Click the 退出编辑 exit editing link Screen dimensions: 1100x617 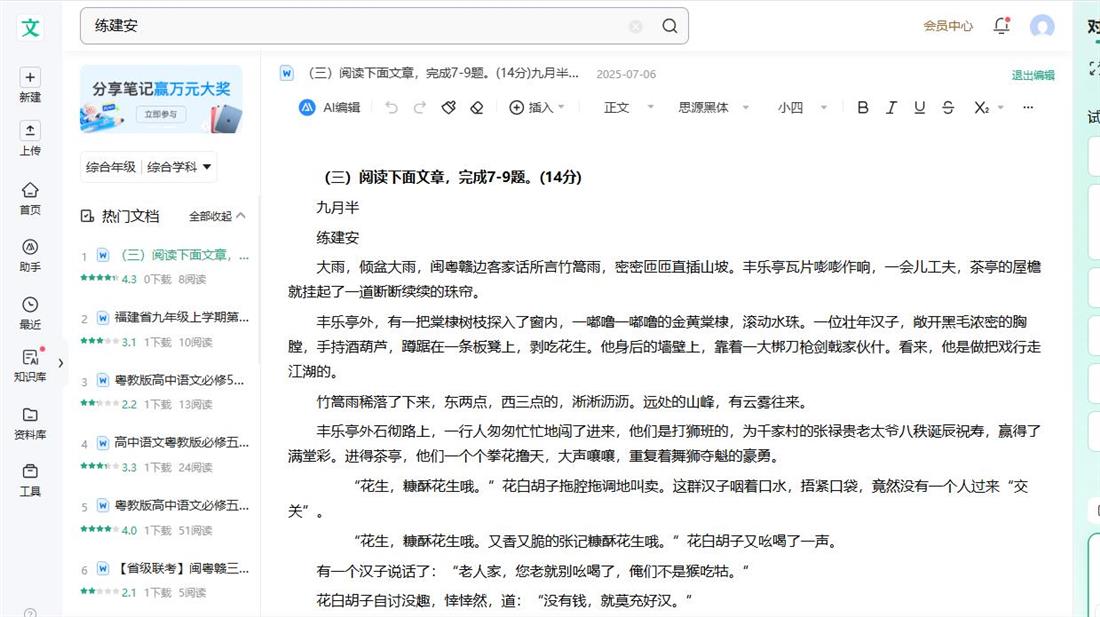1033,75
